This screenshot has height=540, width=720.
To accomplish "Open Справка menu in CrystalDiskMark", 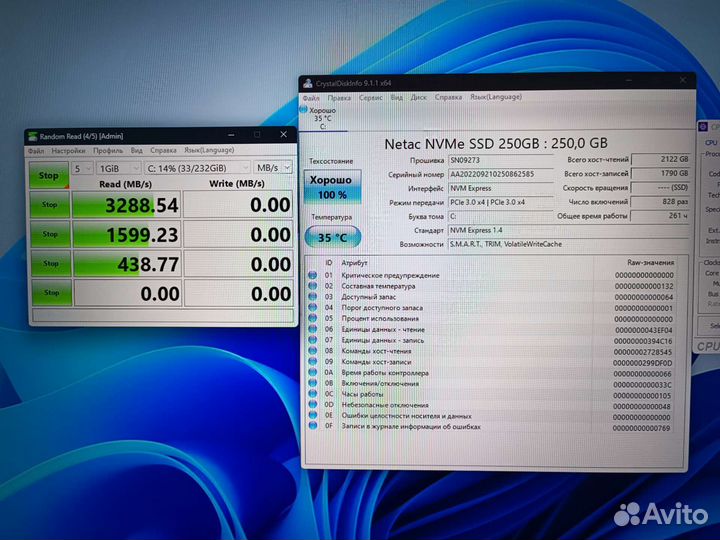I will (x=163, y=150).
